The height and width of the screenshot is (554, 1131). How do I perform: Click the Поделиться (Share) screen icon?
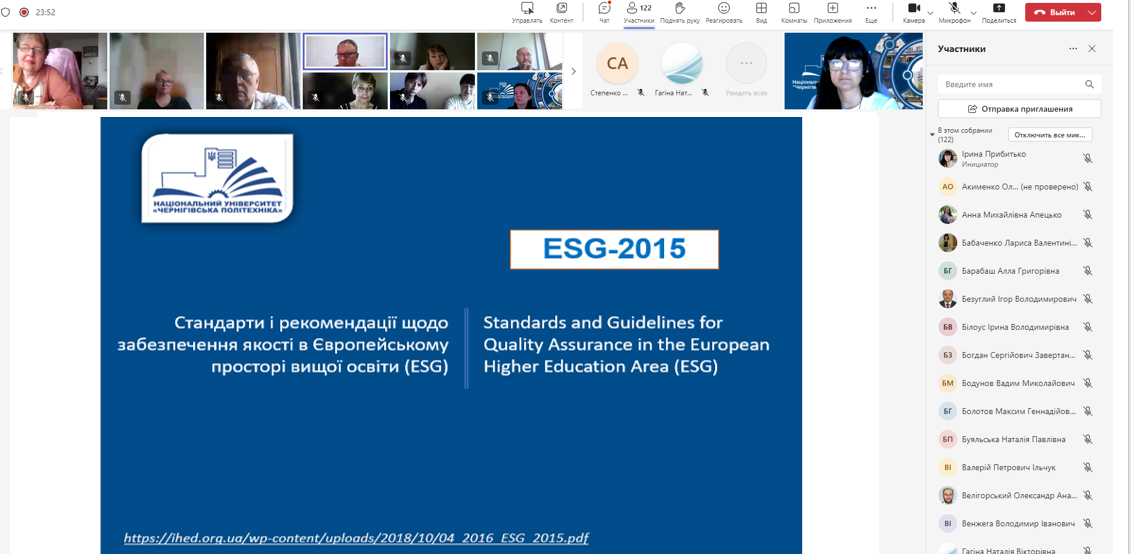tap(998, 9)
